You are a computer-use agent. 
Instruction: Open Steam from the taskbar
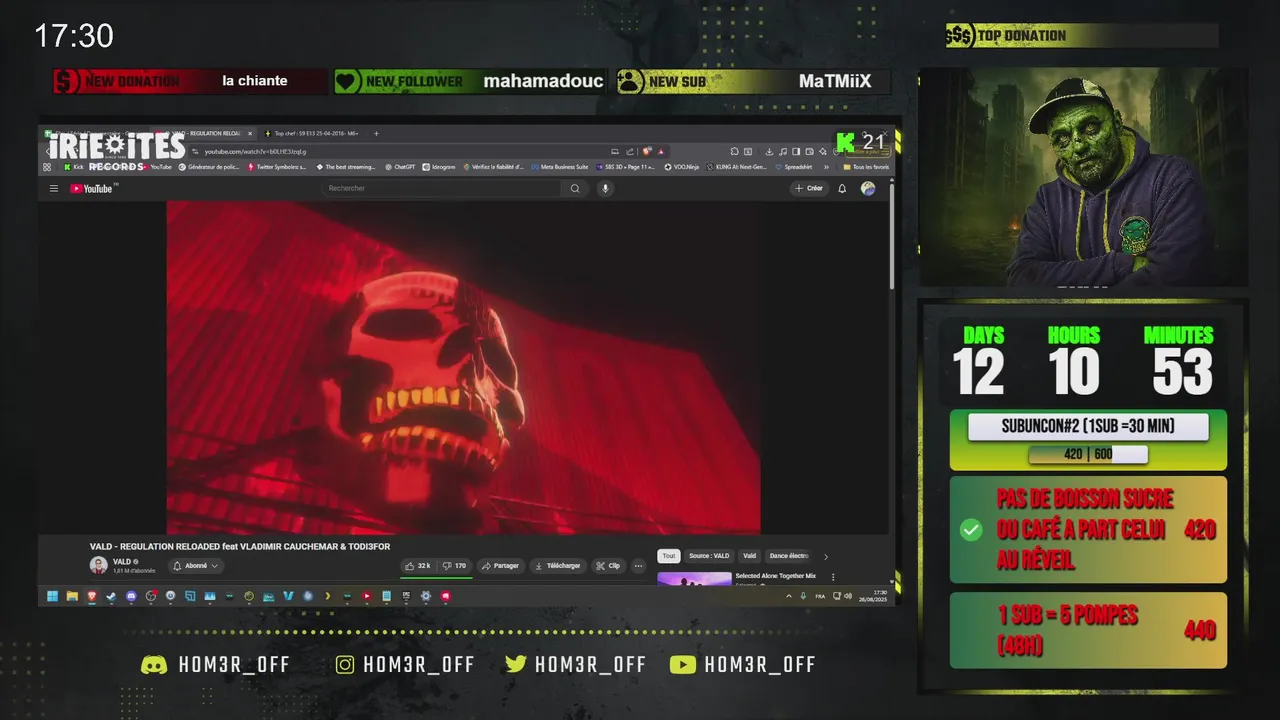[x=111, y=596]
